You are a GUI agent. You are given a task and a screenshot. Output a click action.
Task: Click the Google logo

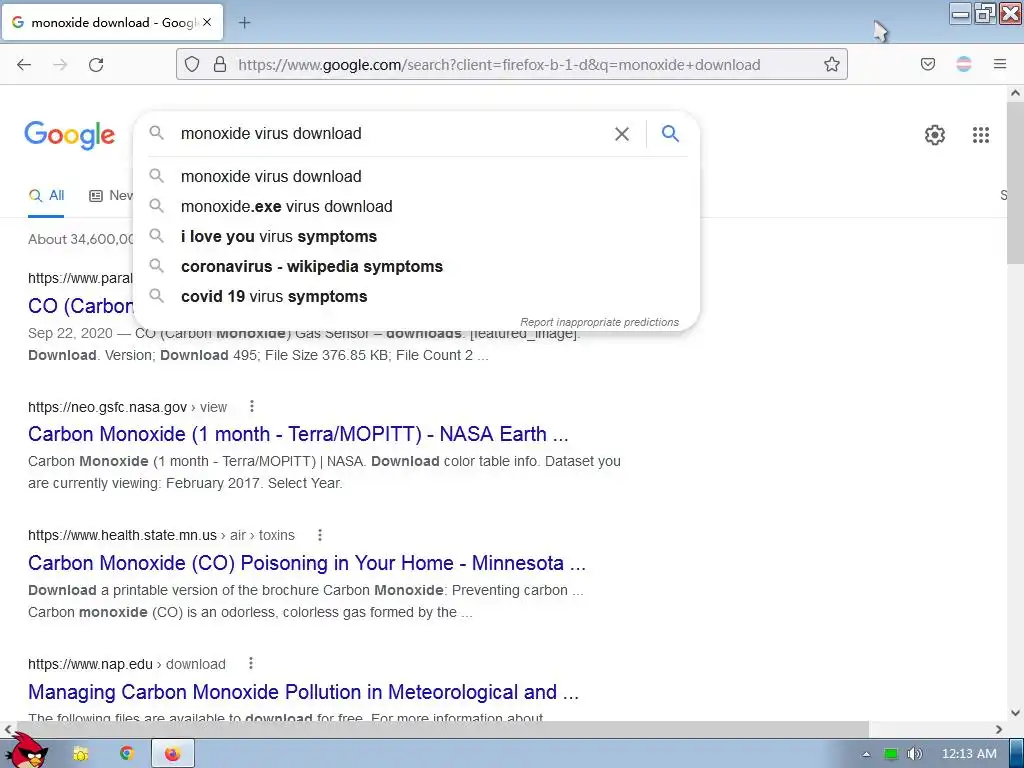pyautogui.click(x=70, y=136)
